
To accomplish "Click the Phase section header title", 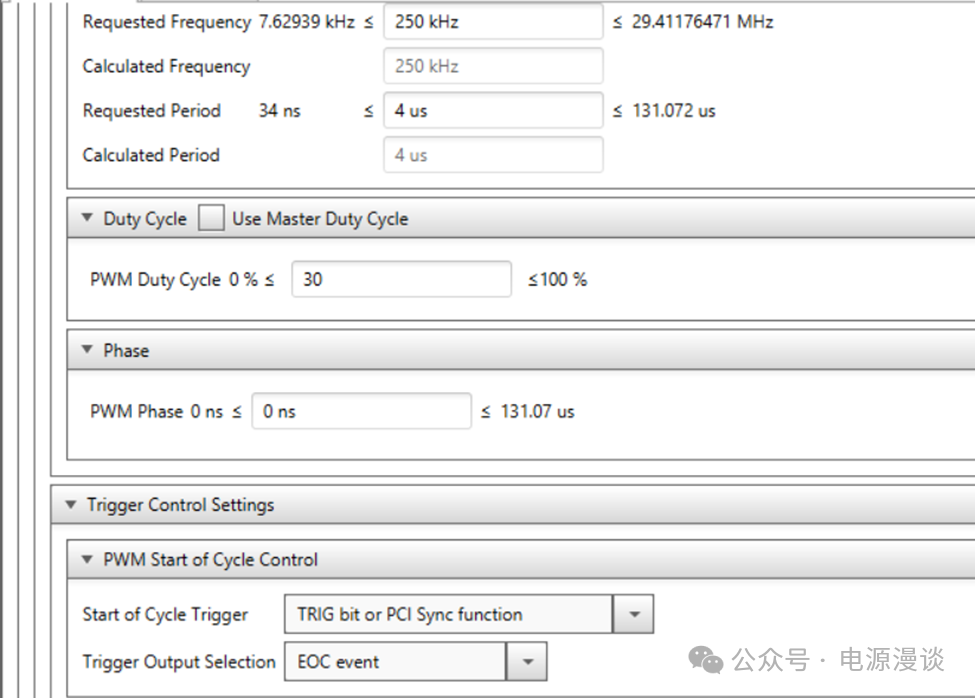I will point(126,351).
